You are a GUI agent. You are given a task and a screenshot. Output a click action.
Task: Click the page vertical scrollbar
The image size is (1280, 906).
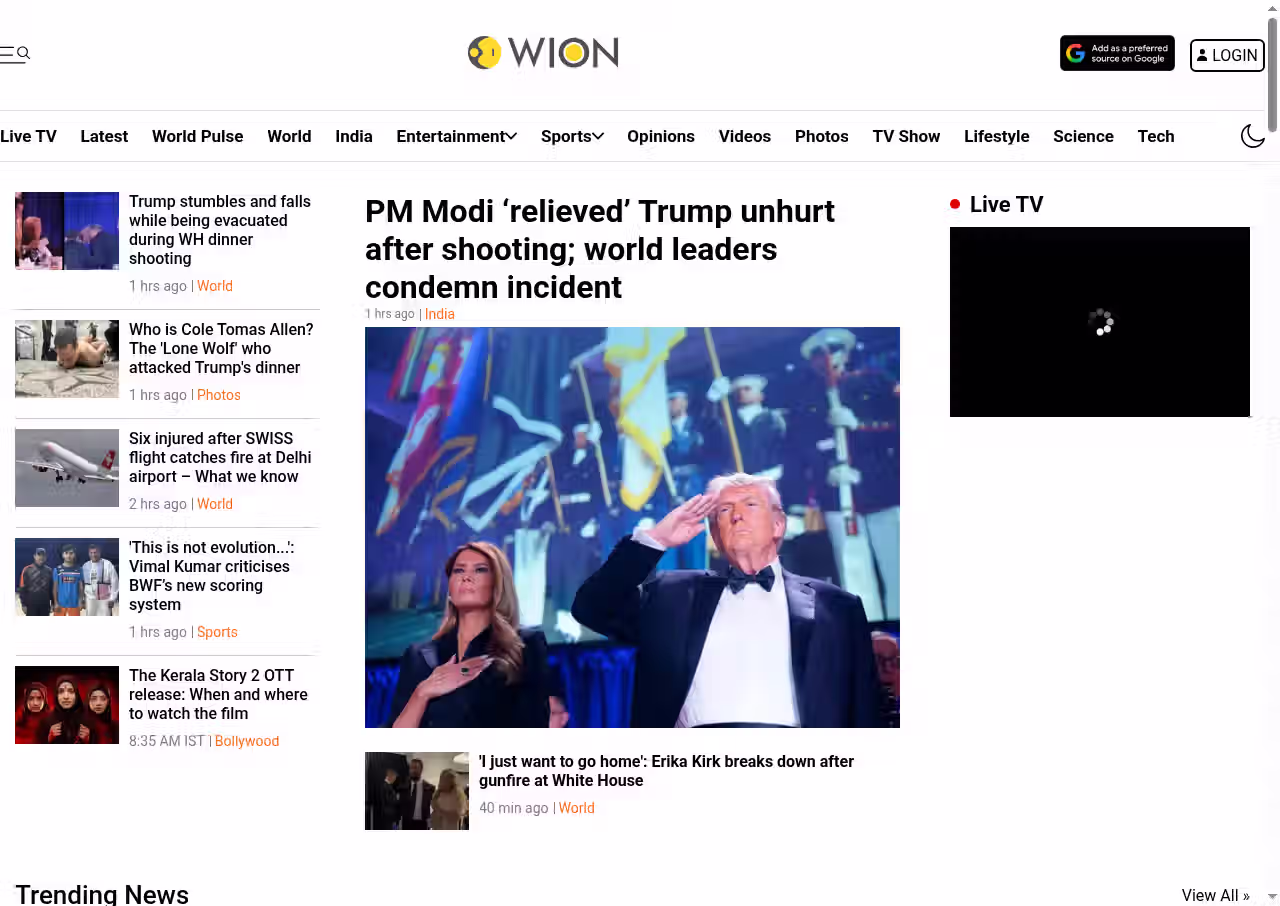1273,453
